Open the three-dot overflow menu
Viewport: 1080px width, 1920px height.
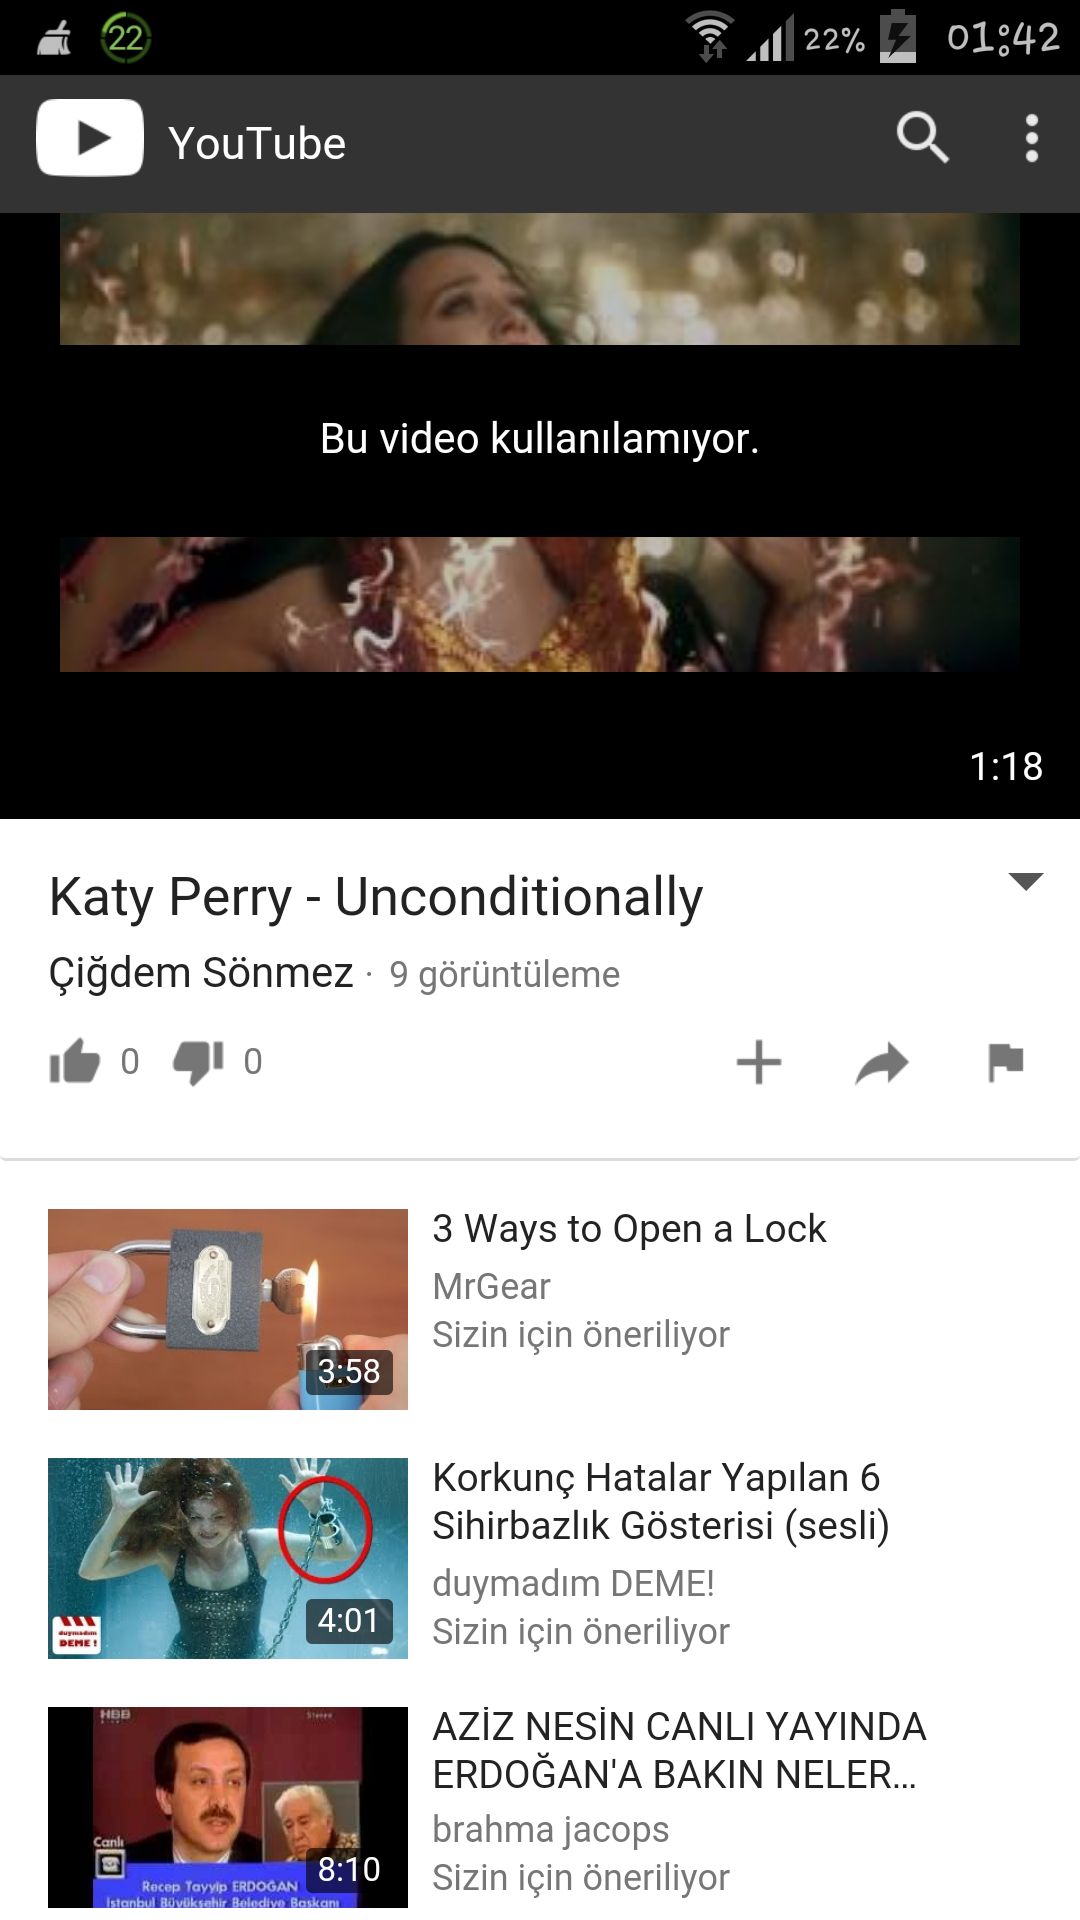(1032, 138)
